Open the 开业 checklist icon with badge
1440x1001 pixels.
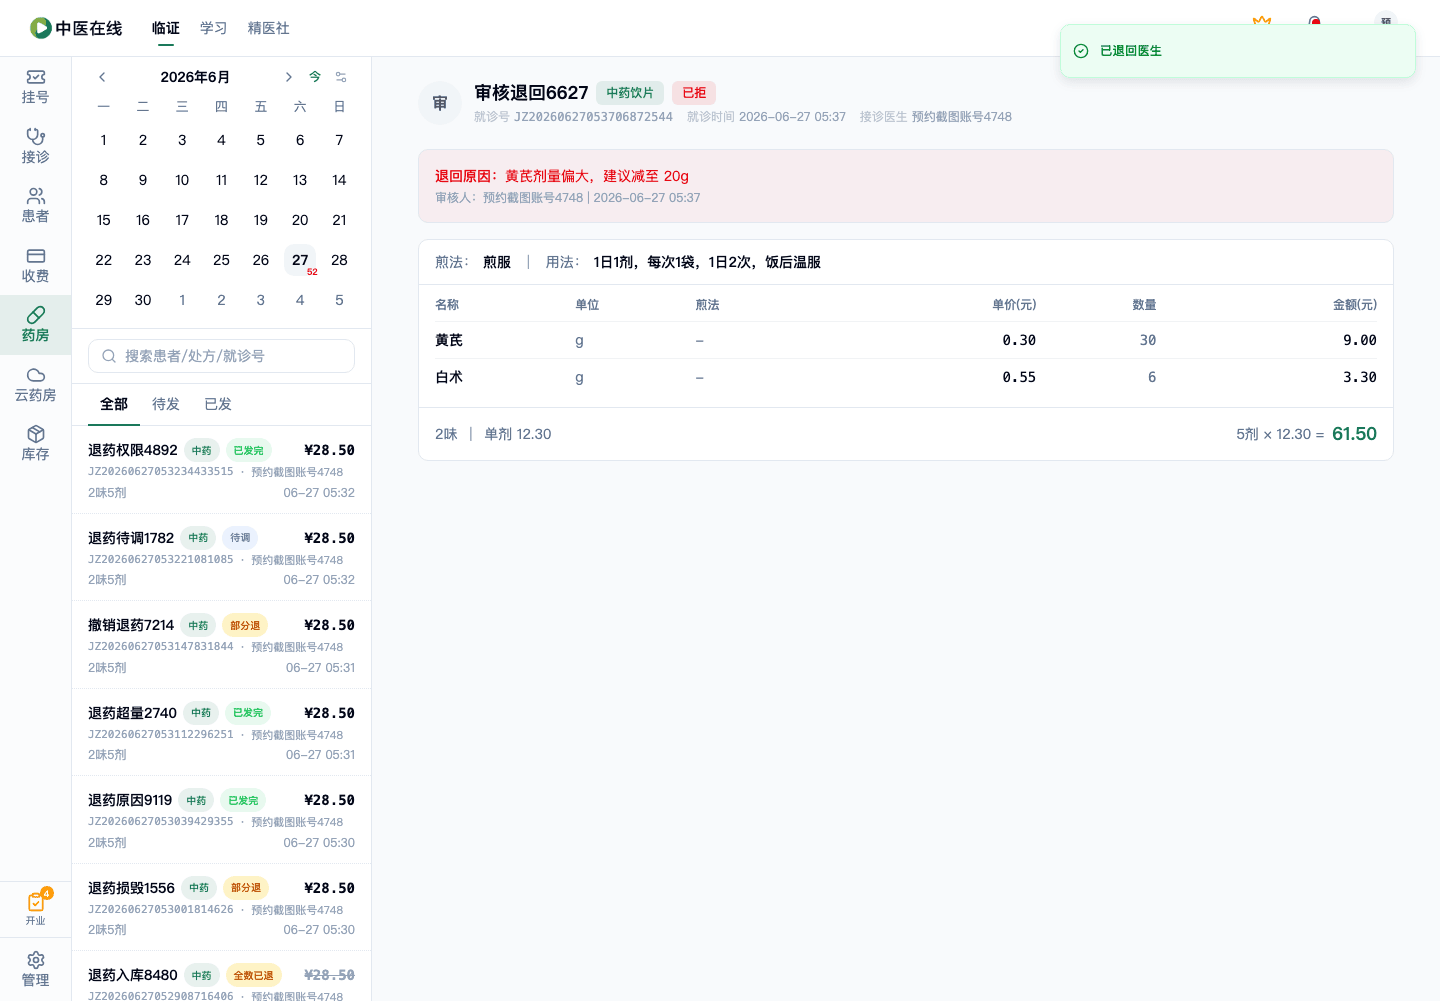pos(36,908)
